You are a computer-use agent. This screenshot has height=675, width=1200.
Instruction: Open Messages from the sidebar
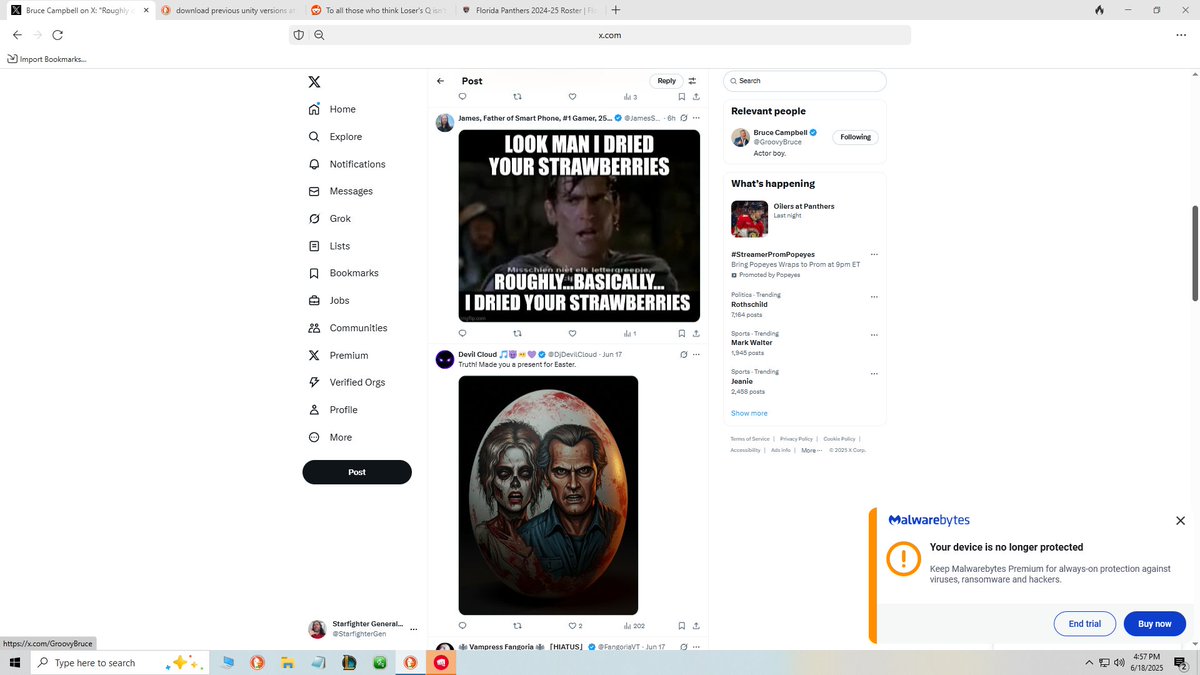[349, 191]
